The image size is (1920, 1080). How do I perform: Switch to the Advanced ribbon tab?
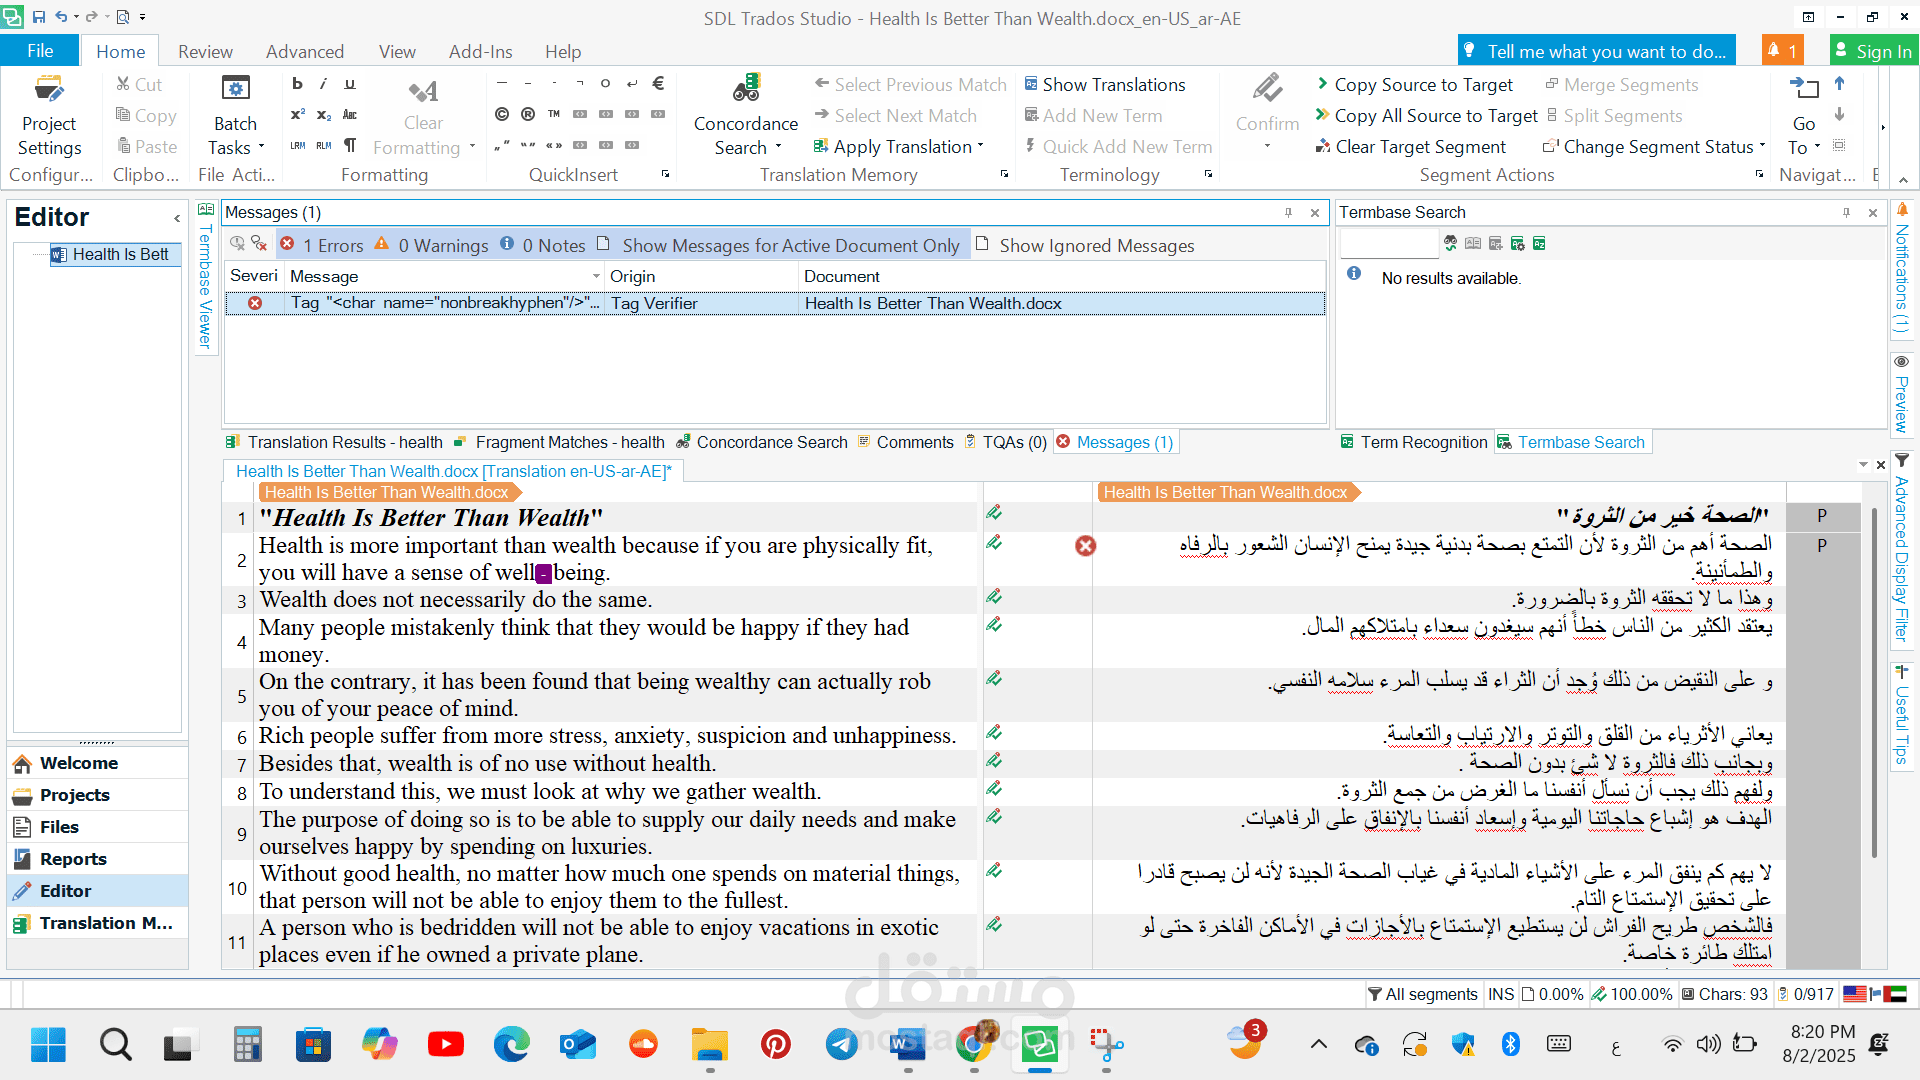point(305,51)
